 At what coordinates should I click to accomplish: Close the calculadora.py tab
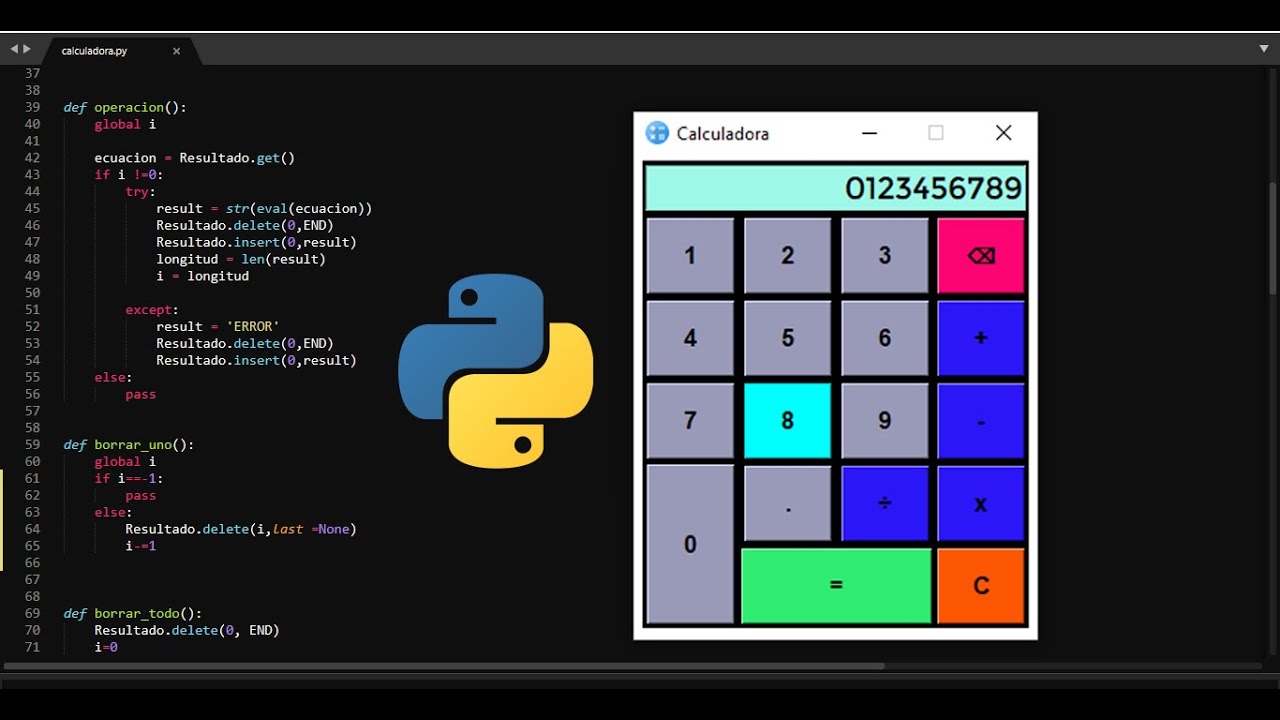tap(177, 51)
